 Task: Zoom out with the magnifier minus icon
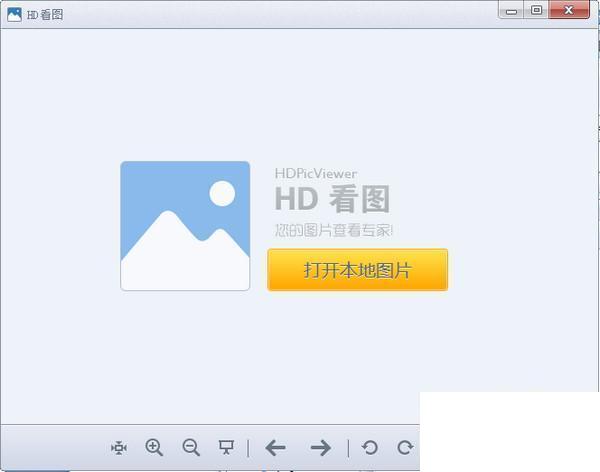coord(191,447)
